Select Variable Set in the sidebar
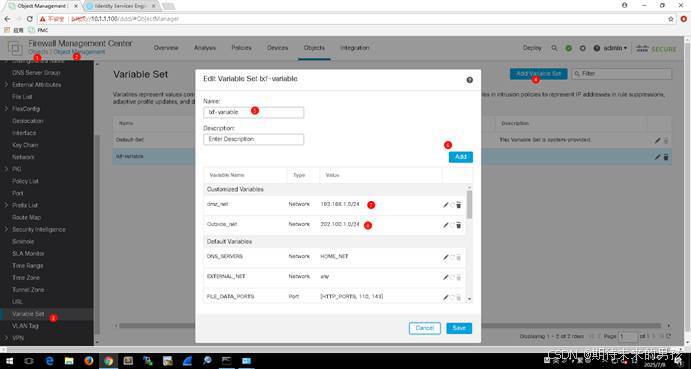 28,314
